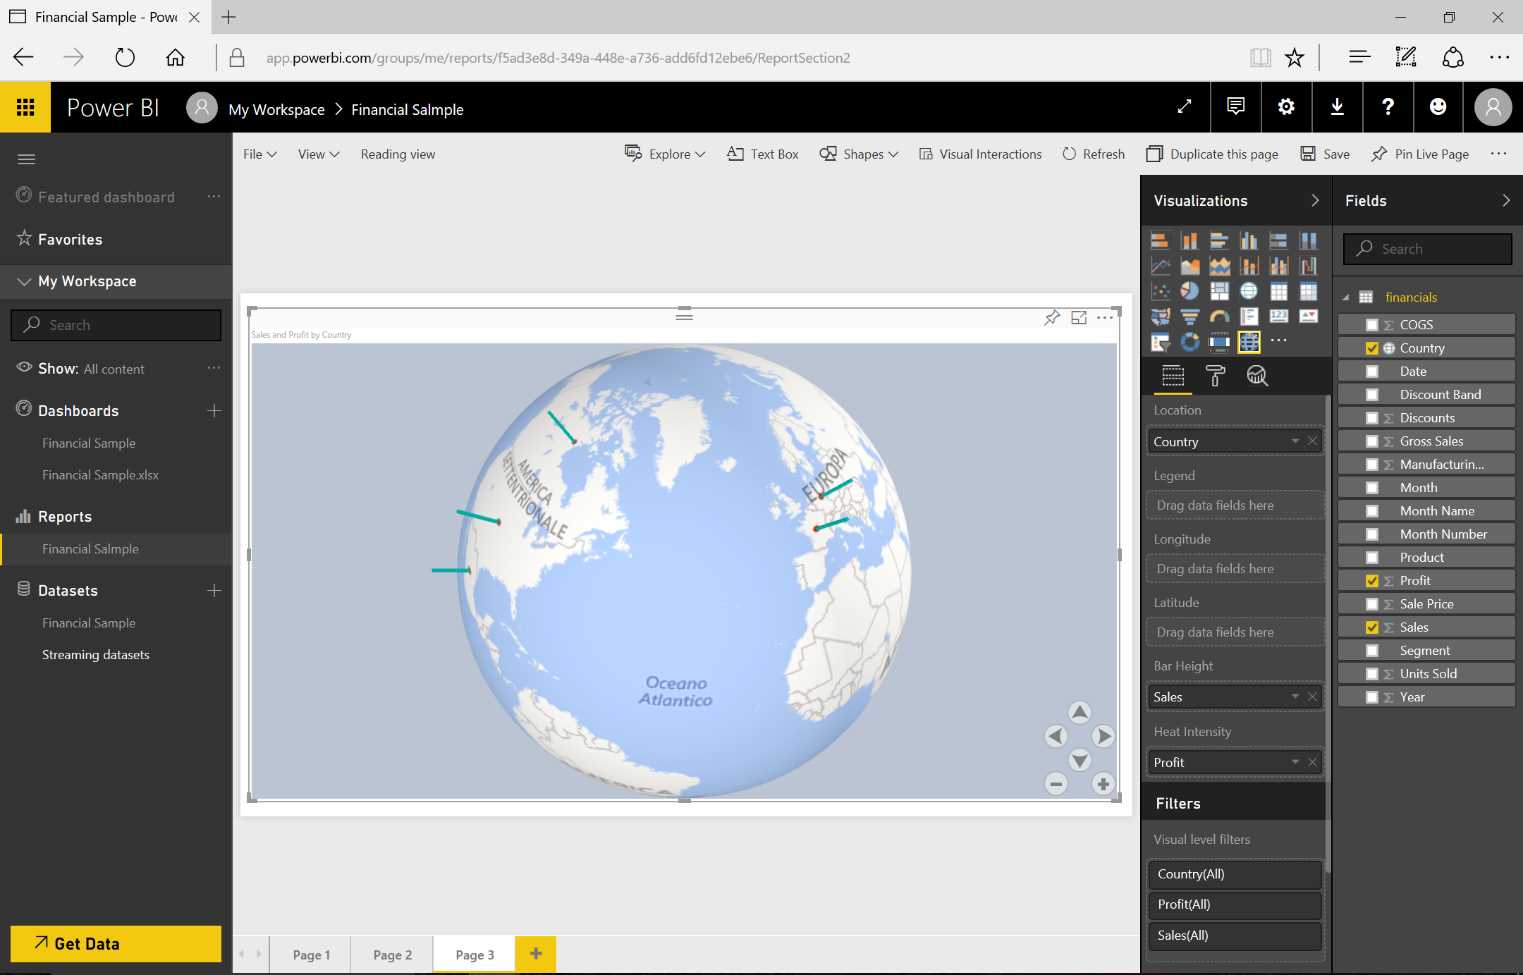
Task: Switch to Page 2 tab
Action: point(392,955)
